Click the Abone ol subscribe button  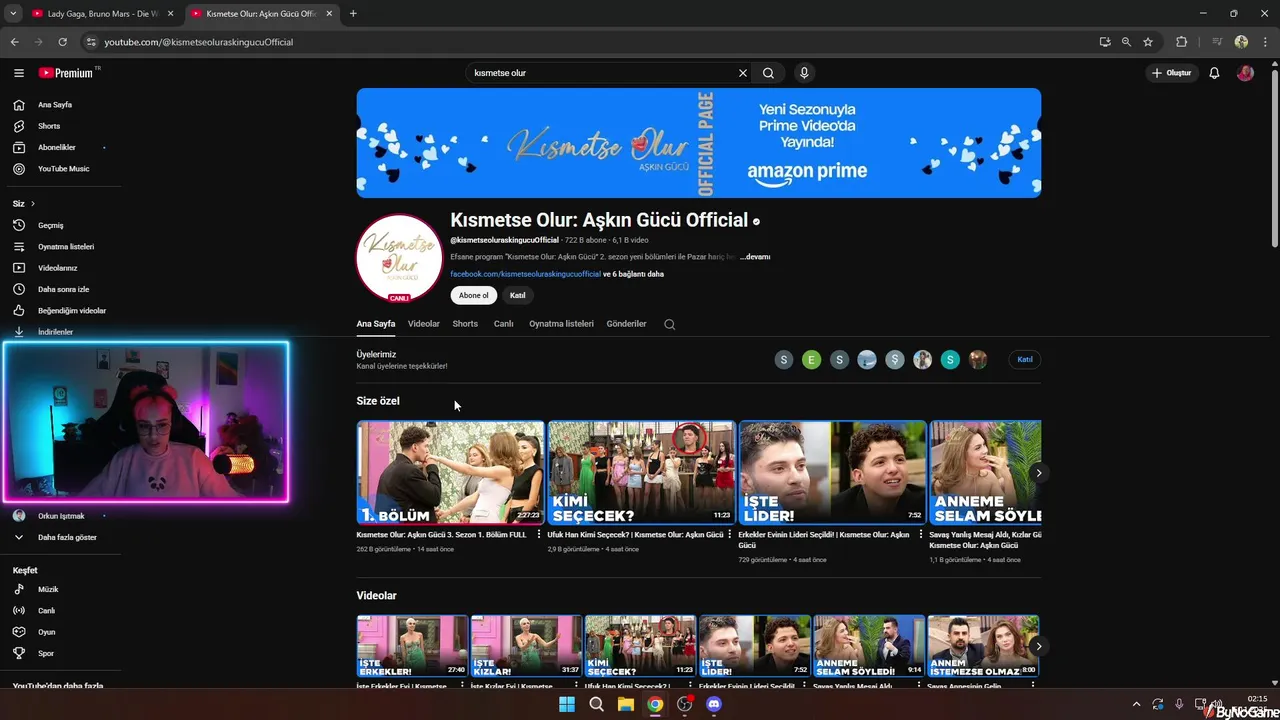tap(474, 295)
